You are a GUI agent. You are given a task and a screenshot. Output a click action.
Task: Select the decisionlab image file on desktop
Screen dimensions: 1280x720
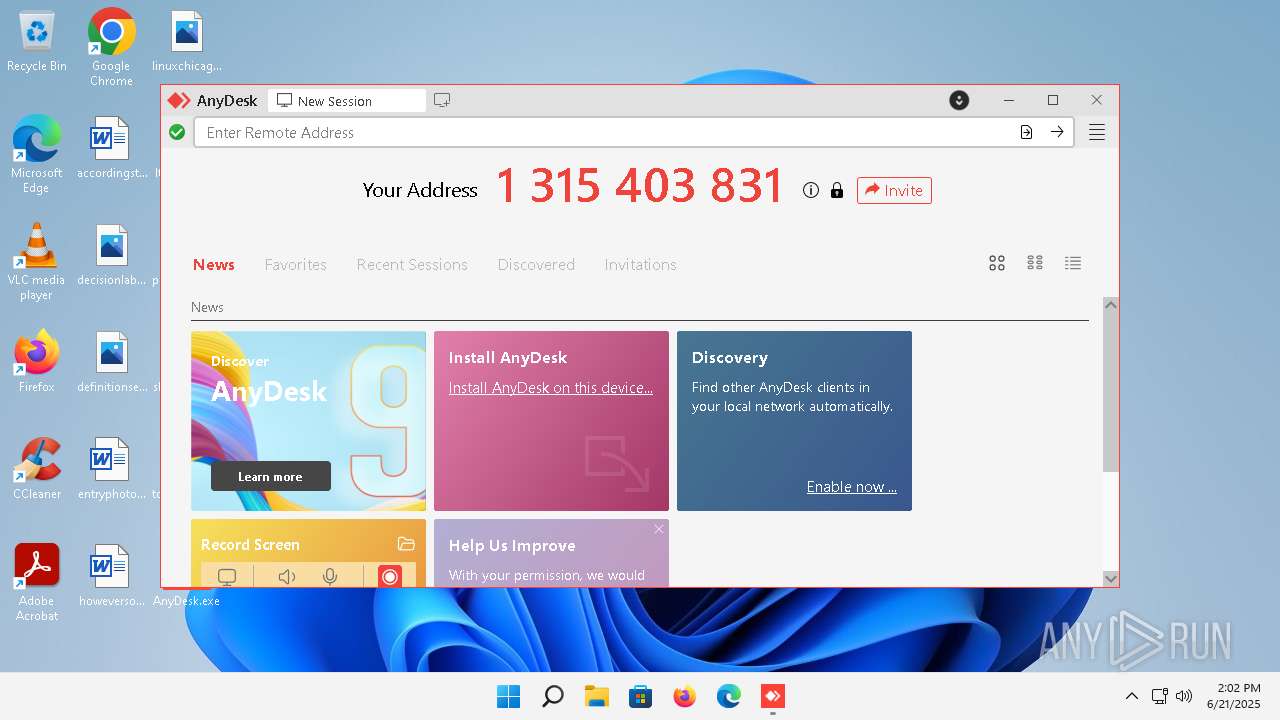click(x=112, y=256)
